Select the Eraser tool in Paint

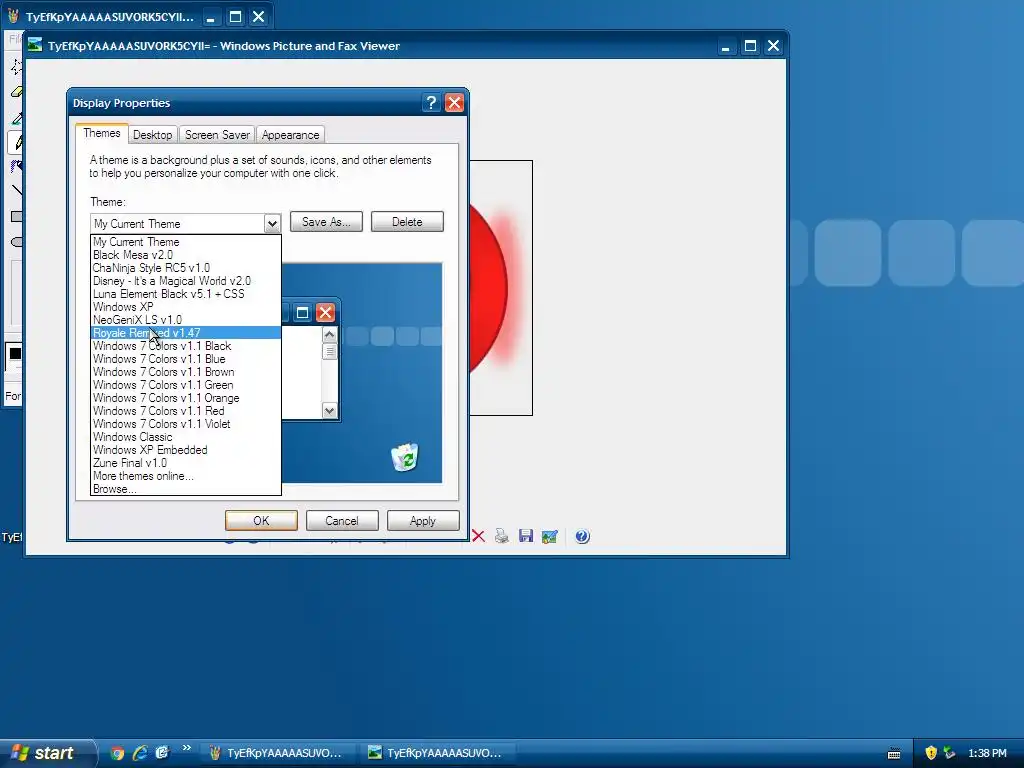[x=17, y=92]
